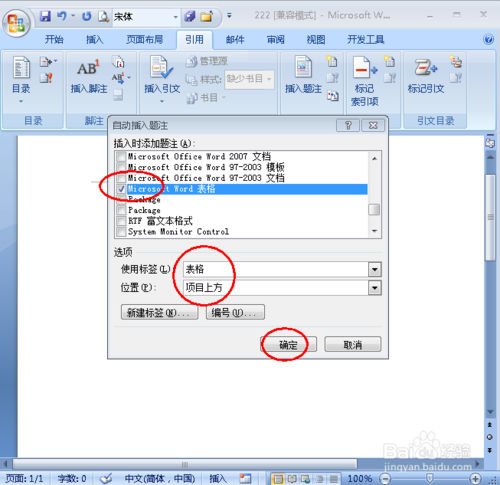This screenshot has height=485, width=500.
Task: Check Microsoft Office Word 97-2003 模板 checkbox
Action: [121, 167]
